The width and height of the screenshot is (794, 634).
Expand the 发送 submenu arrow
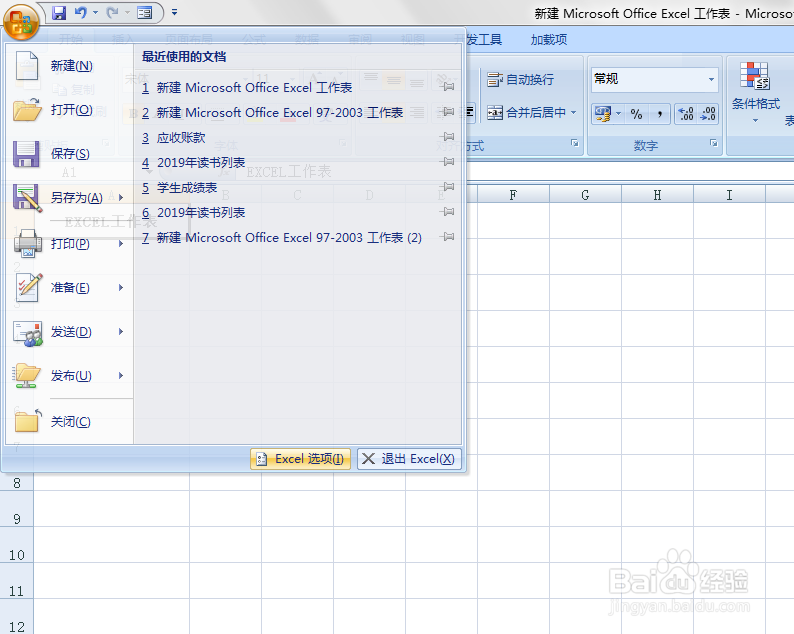[x=121, y=332]
